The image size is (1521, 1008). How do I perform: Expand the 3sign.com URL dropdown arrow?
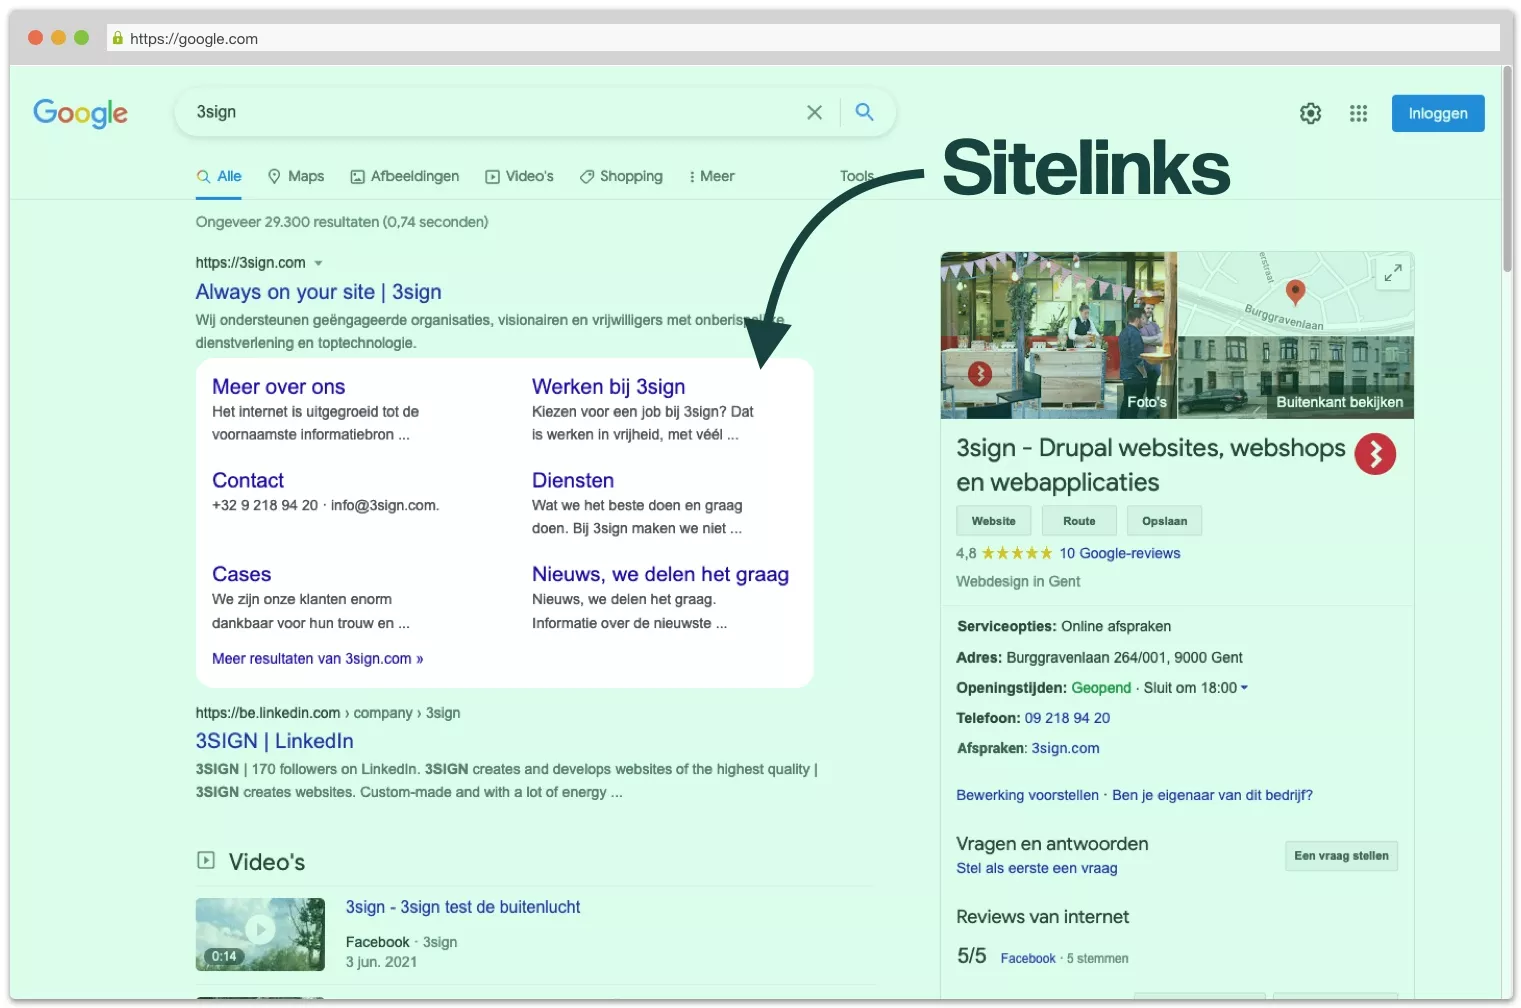pos(318,264)
